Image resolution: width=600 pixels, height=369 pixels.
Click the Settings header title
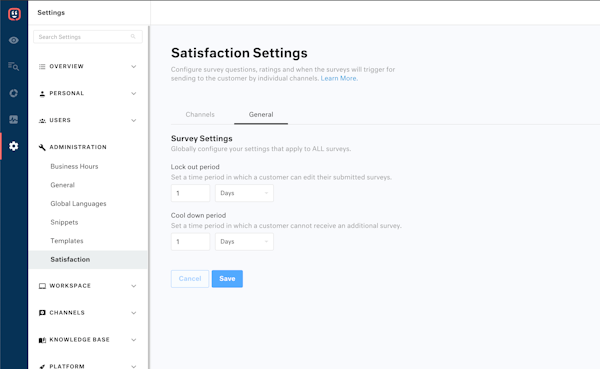tap(51, 13)
